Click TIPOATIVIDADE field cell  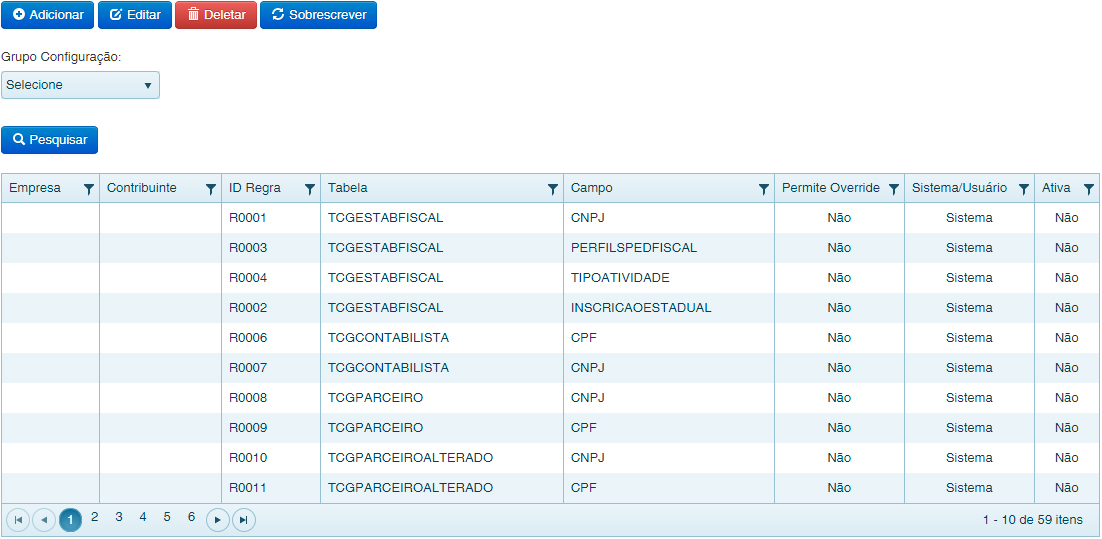669,278
